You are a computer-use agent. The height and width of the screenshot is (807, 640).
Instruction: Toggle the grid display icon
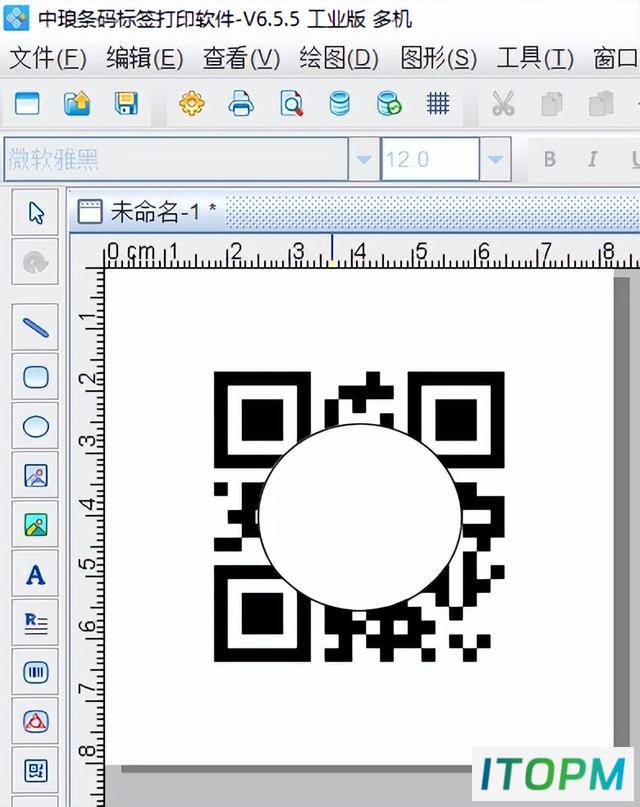click(438, 103)
